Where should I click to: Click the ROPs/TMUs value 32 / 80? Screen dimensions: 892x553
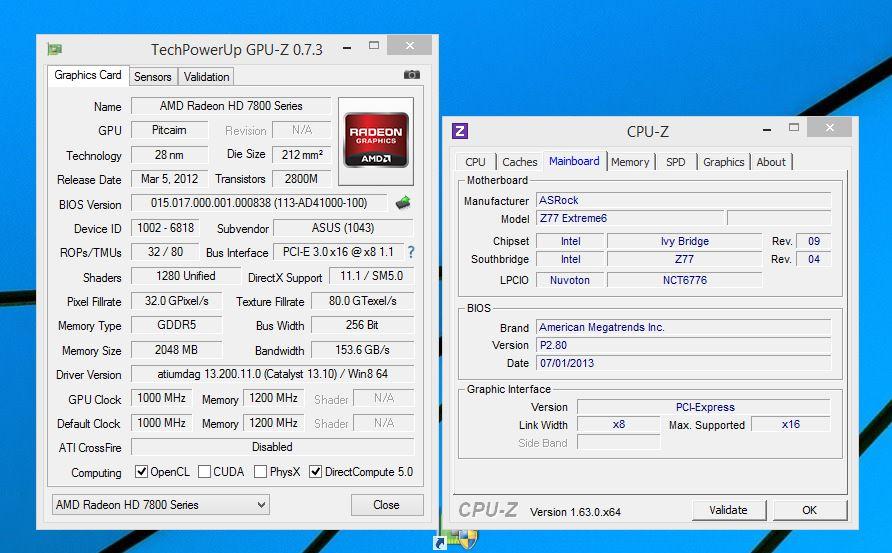tap(166, 251)
